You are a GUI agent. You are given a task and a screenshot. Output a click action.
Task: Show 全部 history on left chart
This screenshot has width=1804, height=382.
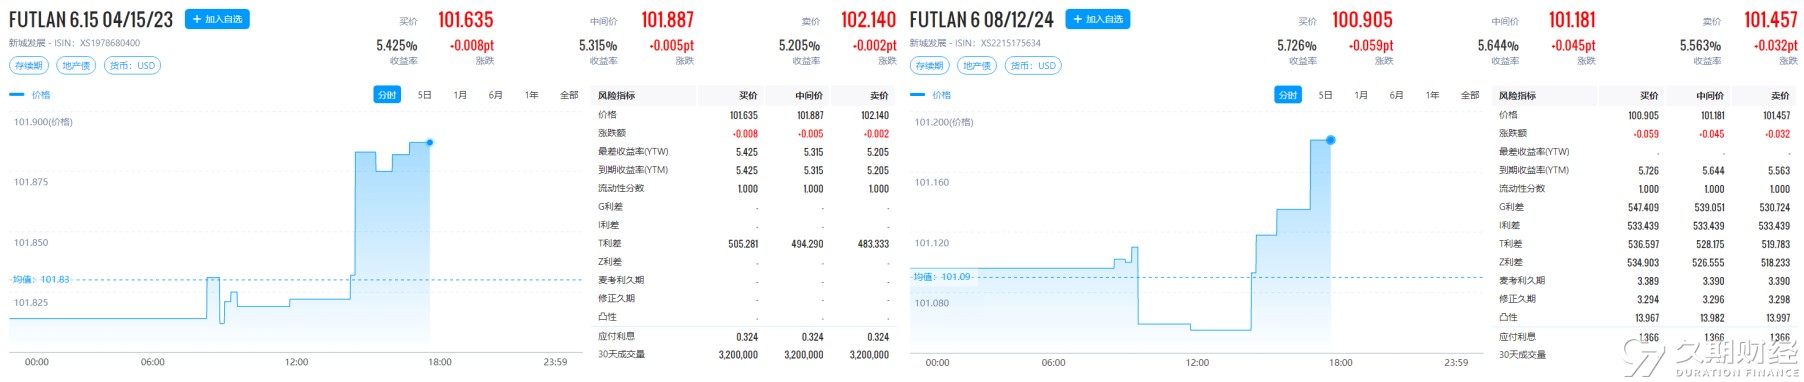point(569,95)
